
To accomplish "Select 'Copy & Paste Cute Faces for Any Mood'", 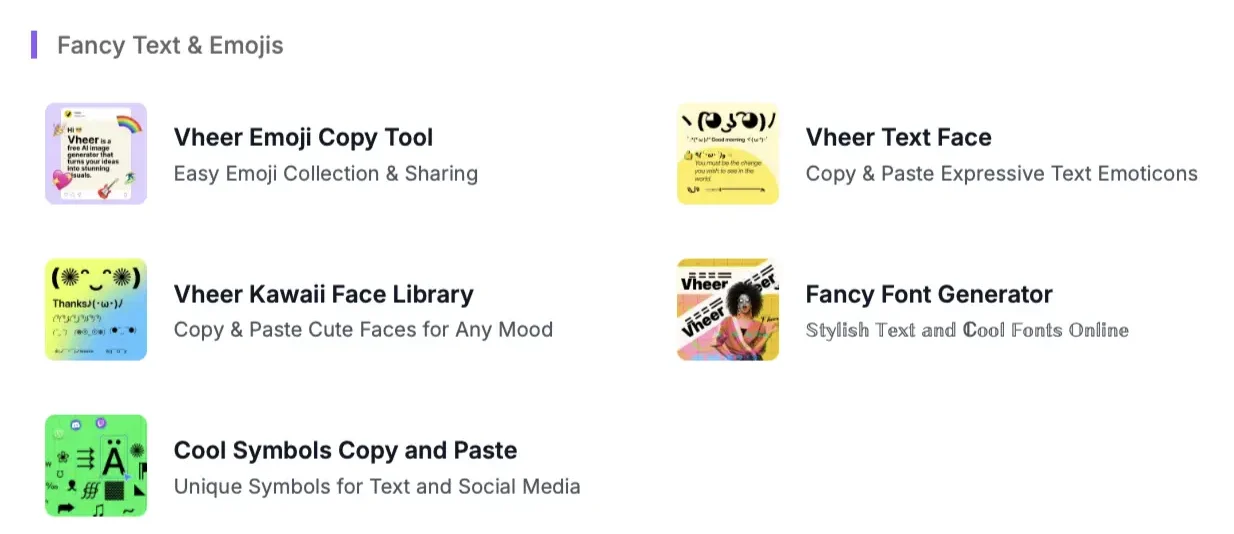I will pyautogui.click(x=363, y=329).
